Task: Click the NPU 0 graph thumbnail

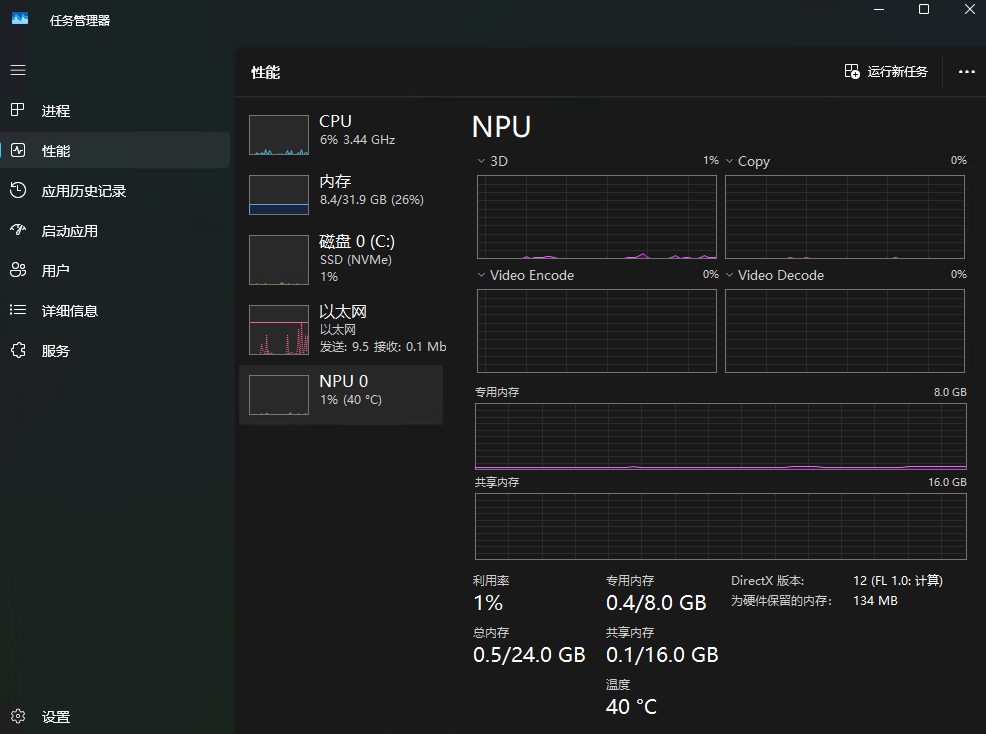Action: click(278, 394)
